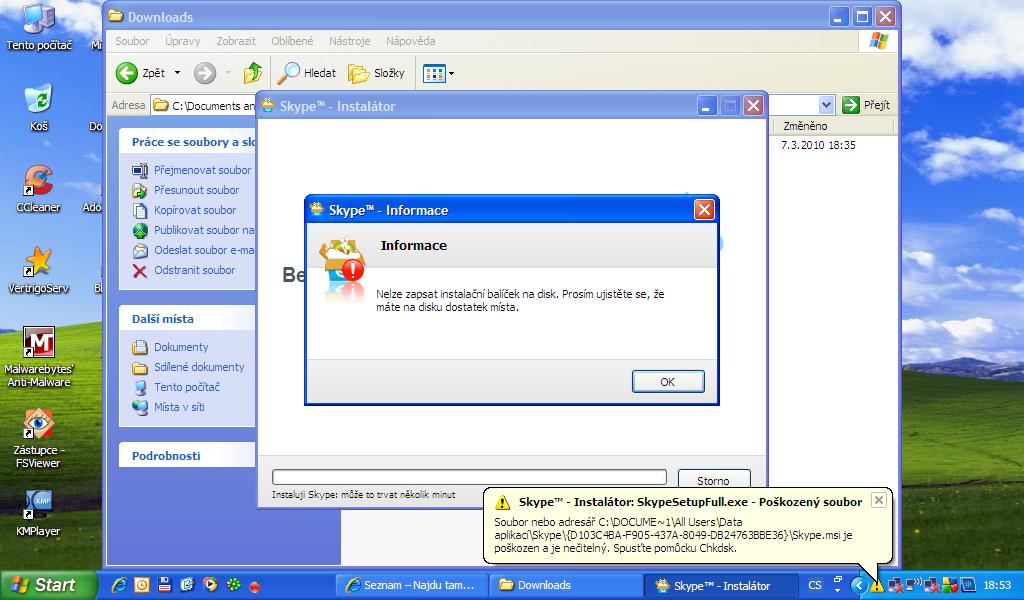Go up one folder level
The width and height of the screenshot is (1024, 600).
(x=253, y=72)
